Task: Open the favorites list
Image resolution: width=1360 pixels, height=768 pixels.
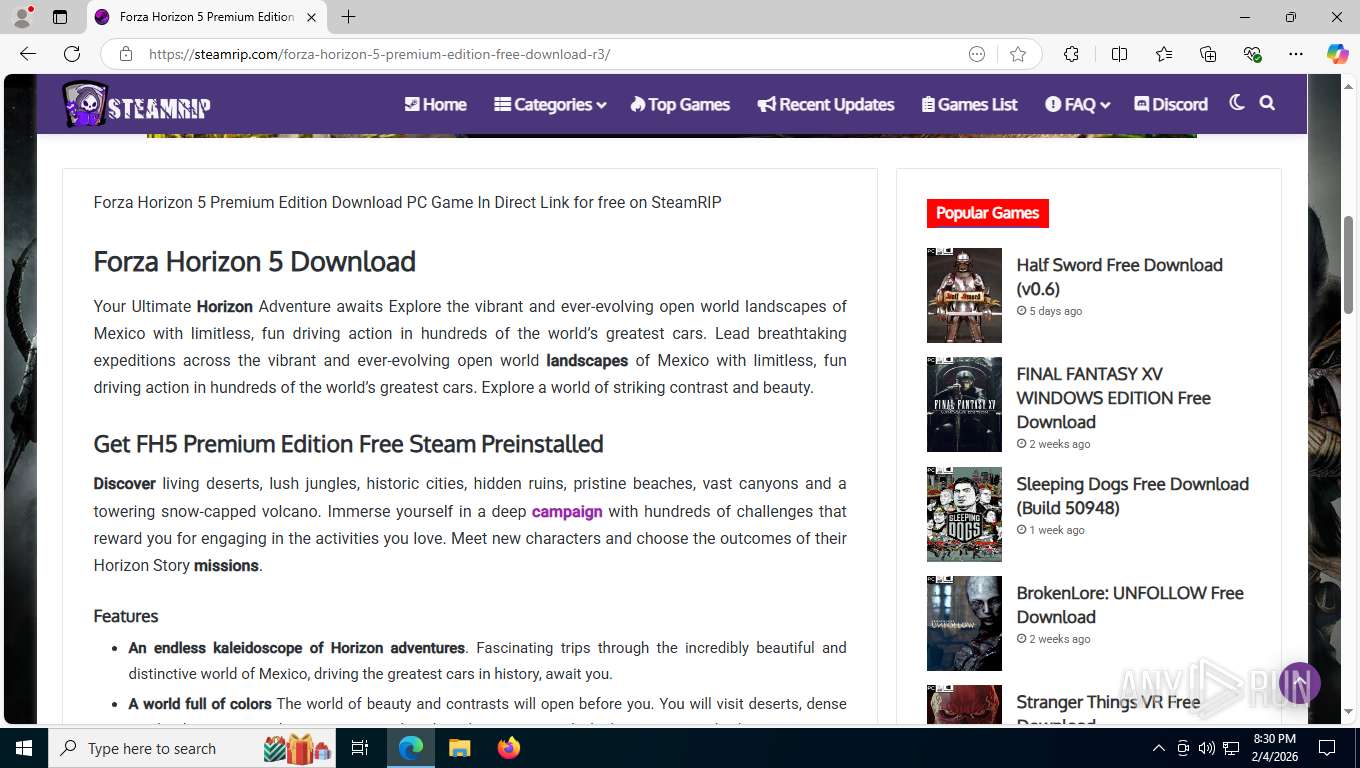Action: coord(1164,54)
